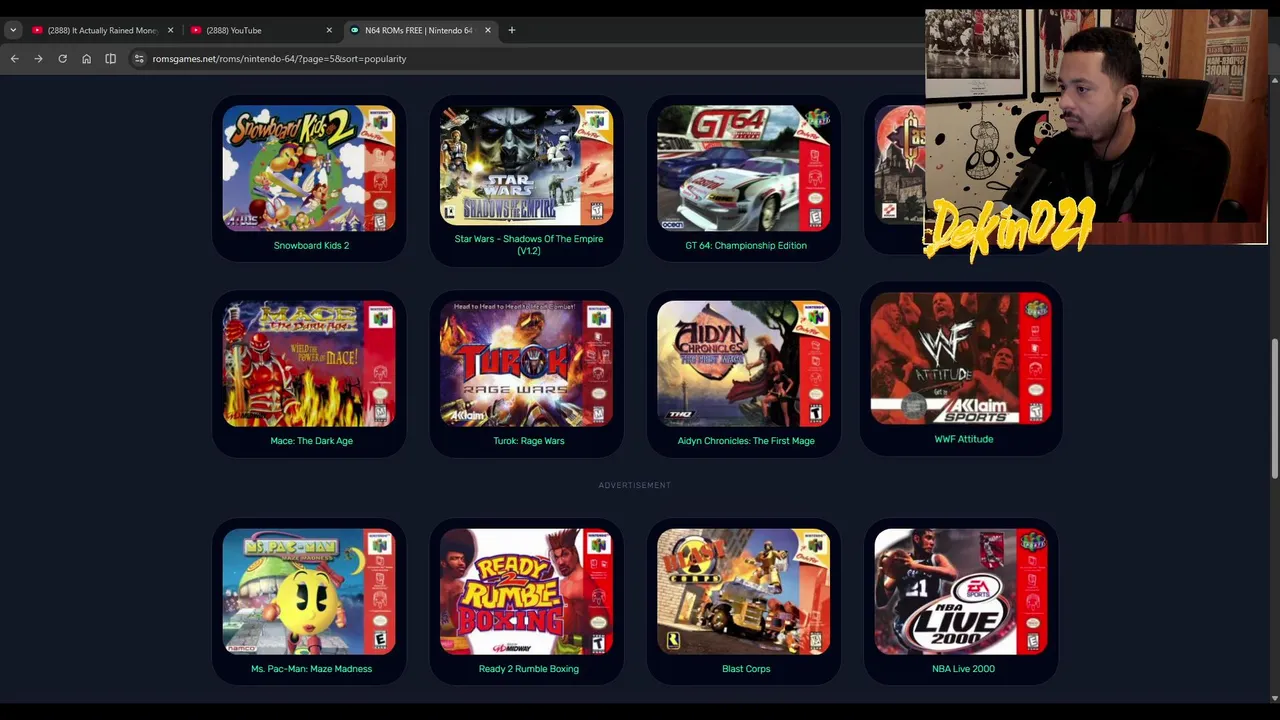
Task: Open Turok: Rage Wars cover image
Action: click(526, 364)
